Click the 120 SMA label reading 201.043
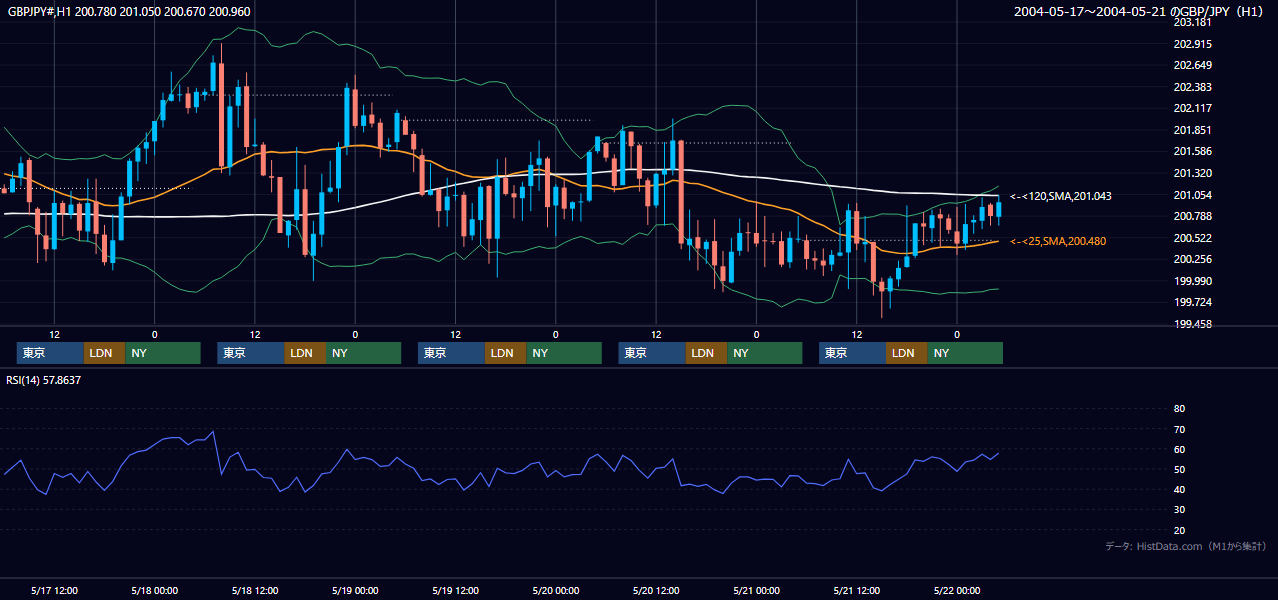This screenshot has width=1278, height=600. [1060, 196]
